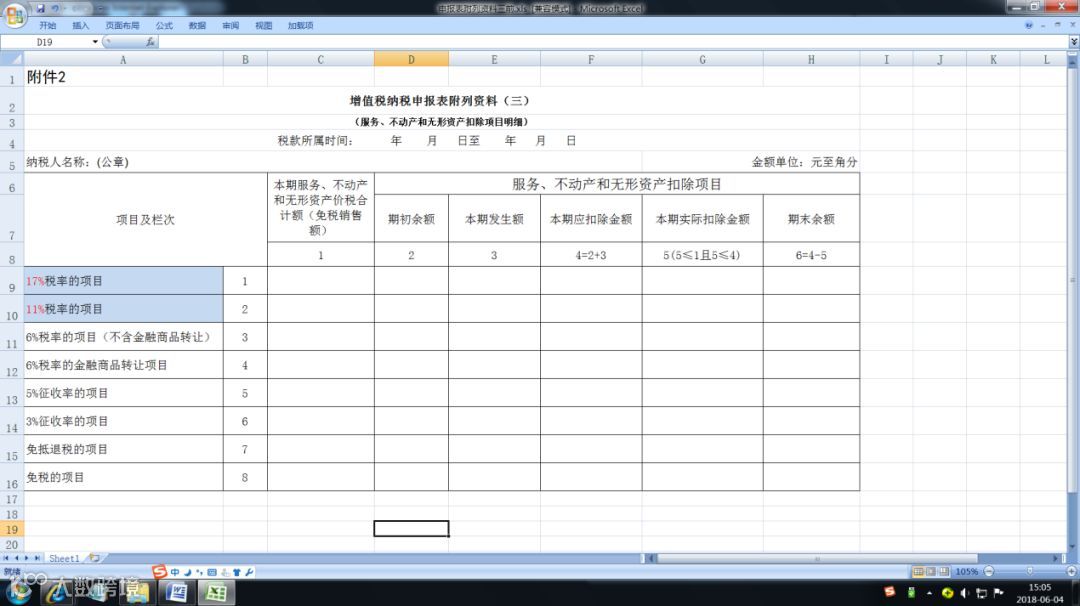Click the Select All corner box
This screenshot has height=606, width=1080.
pyautogui.click(x=12, y=60)
